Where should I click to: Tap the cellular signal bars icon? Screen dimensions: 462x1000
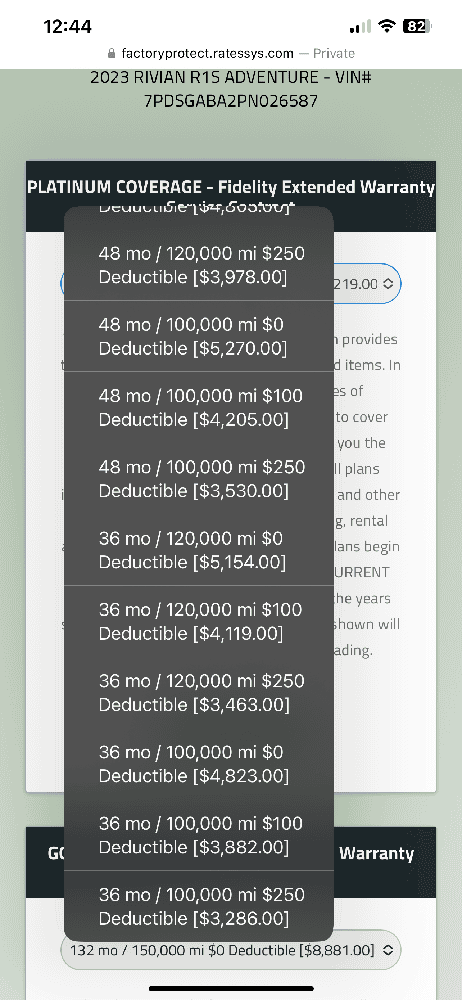(361, 27)
